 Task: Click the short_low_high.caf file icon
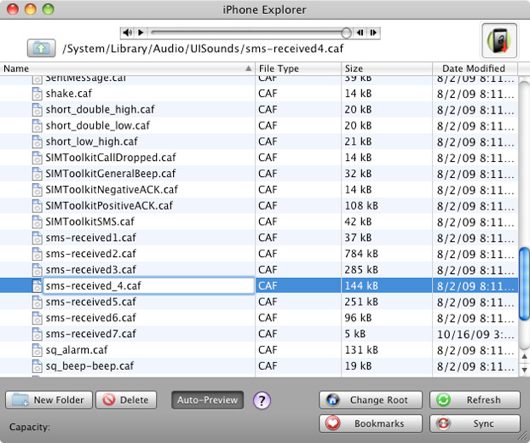click(37, 142)
